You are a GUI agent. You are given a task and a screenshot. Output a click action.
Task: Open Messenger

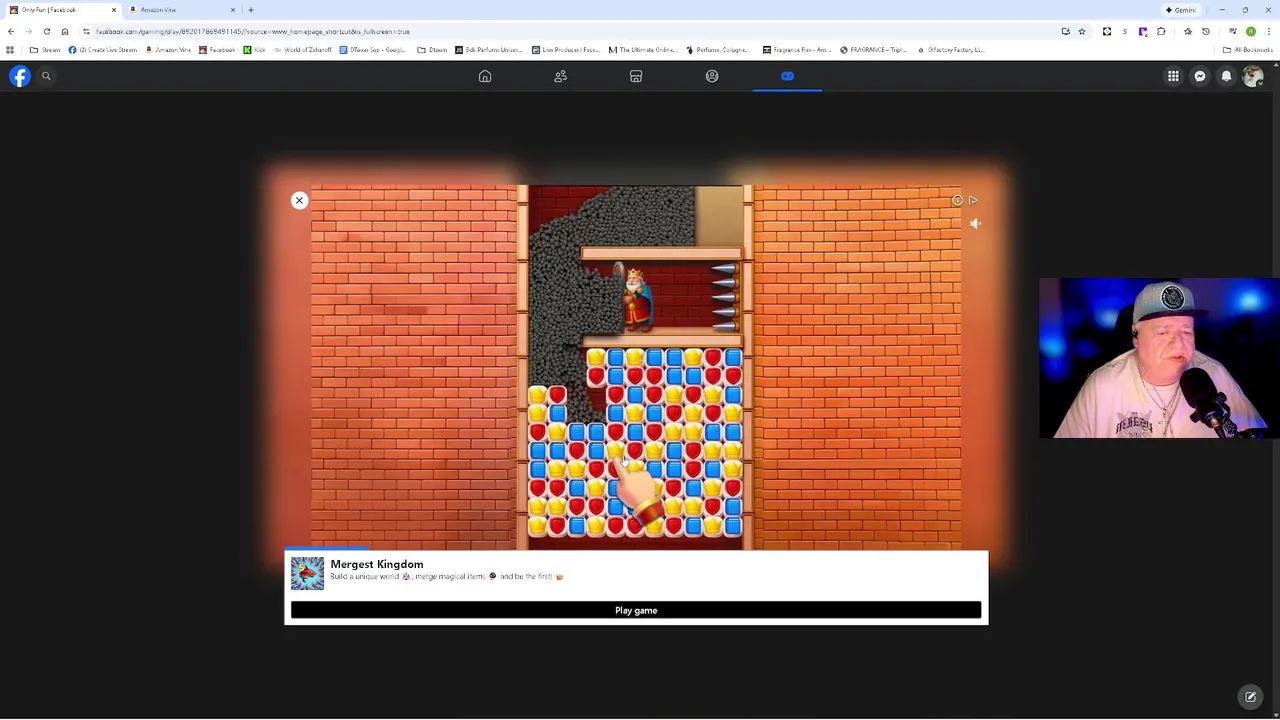tap(1200, 76)
